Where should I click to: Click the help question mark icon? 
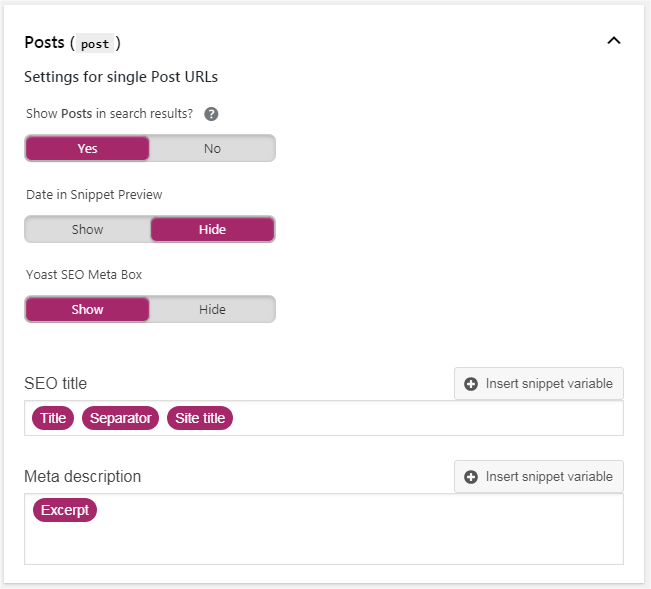point(211,114)
